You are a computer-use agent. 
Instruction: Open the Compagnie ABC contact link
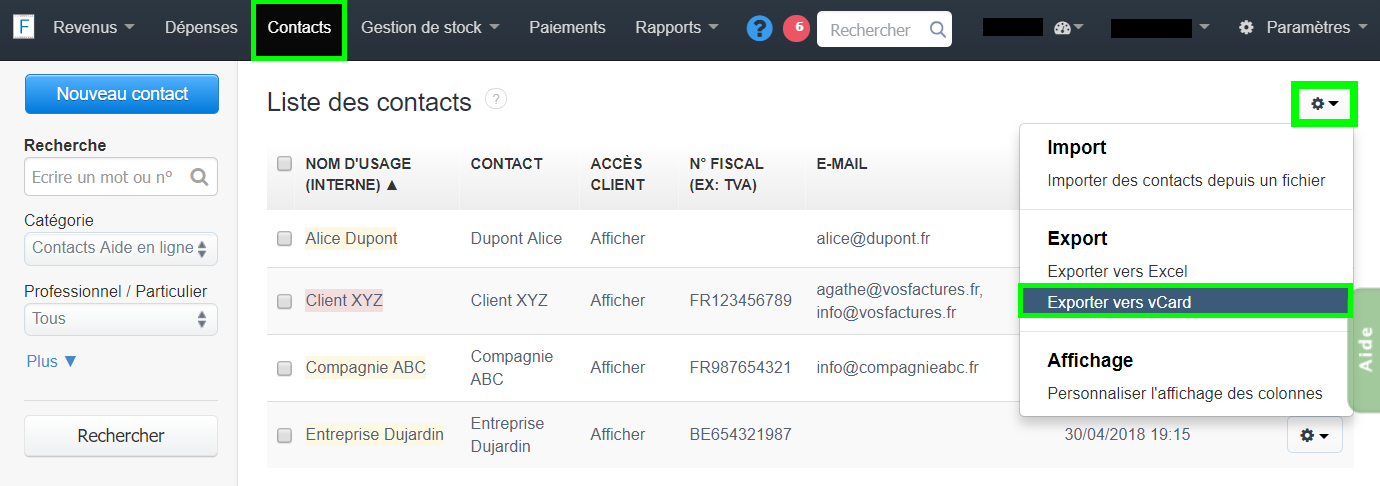pyautogui.click(x=366, y=368)
